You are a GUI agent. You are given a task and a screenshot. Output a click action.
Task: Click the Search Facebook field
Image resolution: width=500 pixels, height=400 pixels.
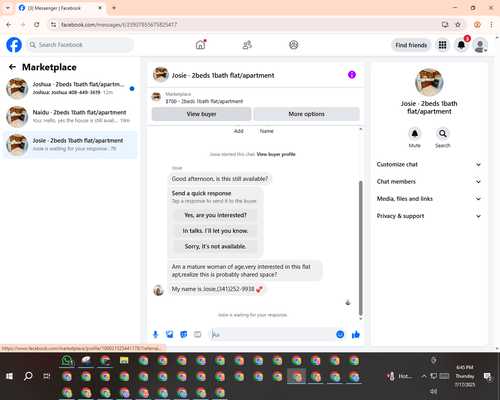(80, 45)
